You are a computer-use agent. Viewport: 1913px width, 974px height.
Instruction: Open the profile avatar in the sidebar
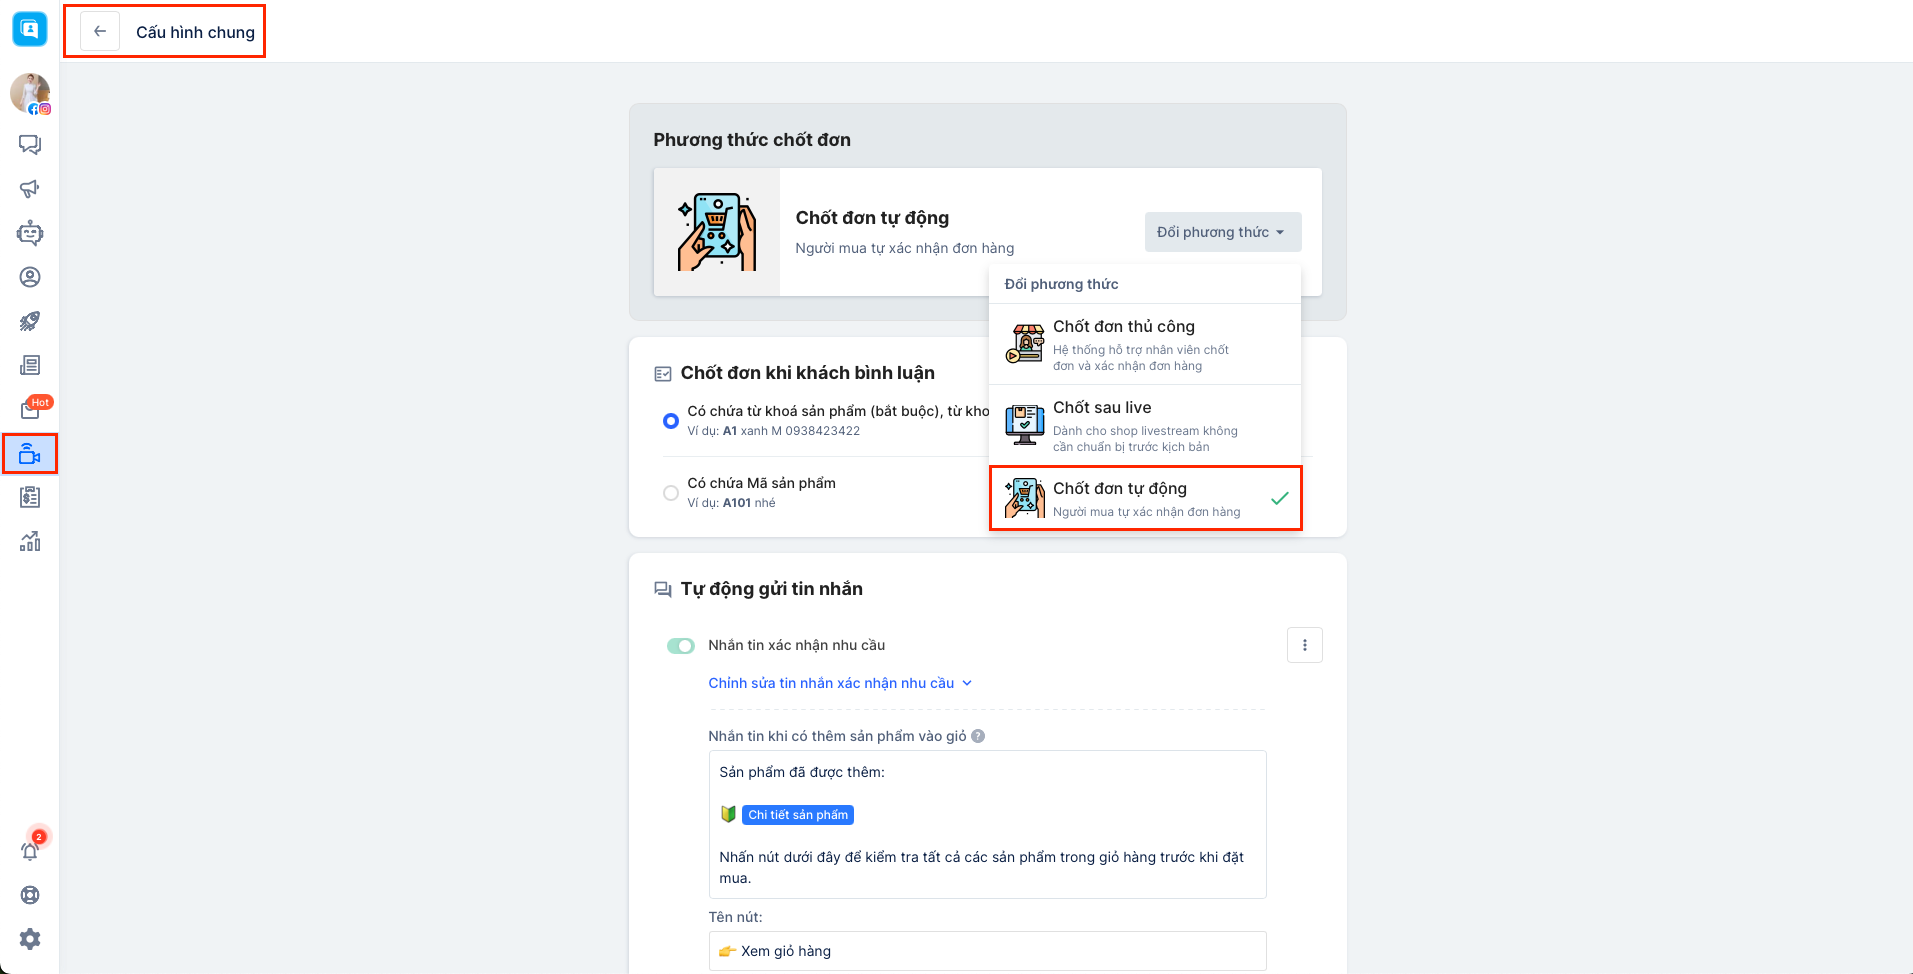(30, 93)
